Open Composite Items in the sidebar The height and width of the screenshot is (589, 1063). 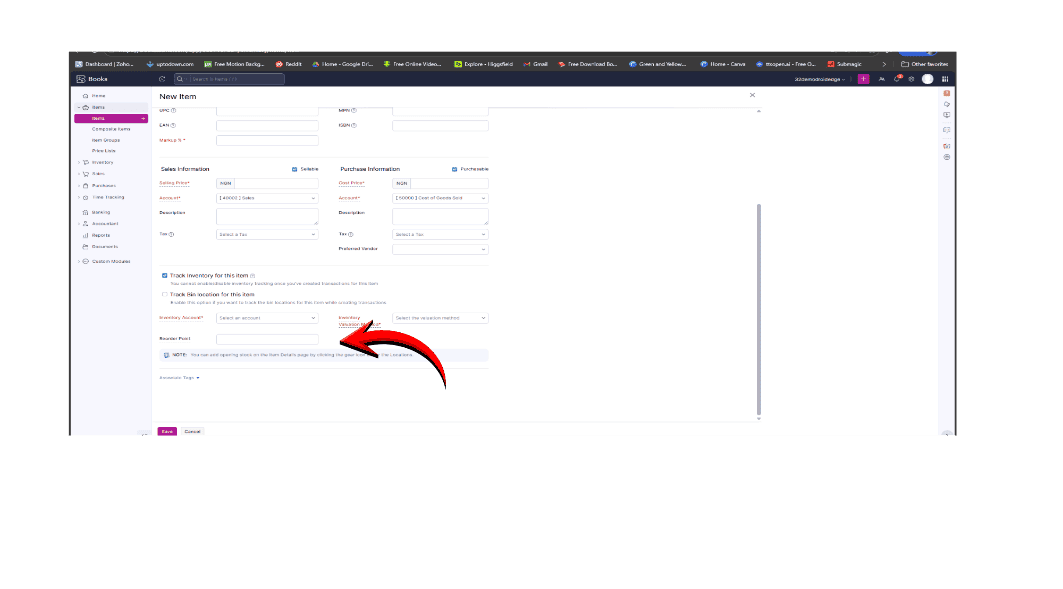[x=111, y=129]
